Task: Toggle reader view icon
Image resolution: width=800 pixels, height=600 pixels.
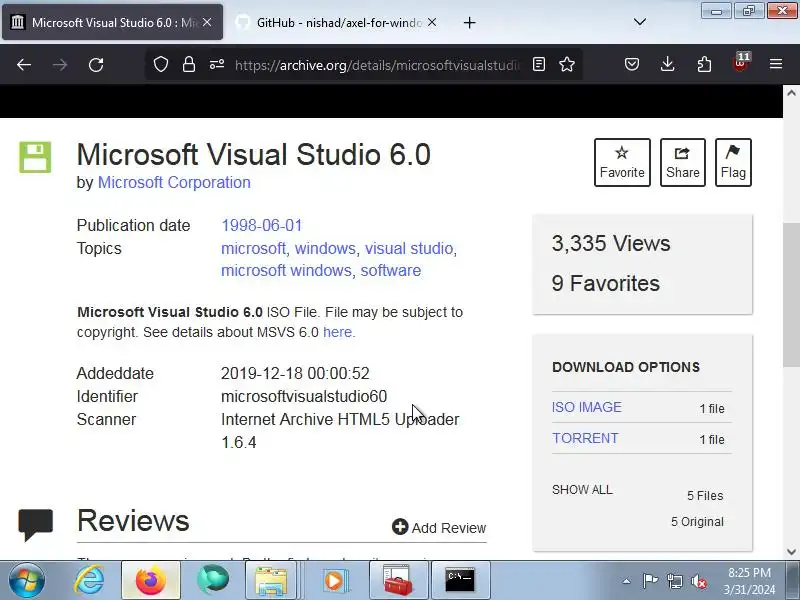Action: pyautogui.click(x=539, y=64)
